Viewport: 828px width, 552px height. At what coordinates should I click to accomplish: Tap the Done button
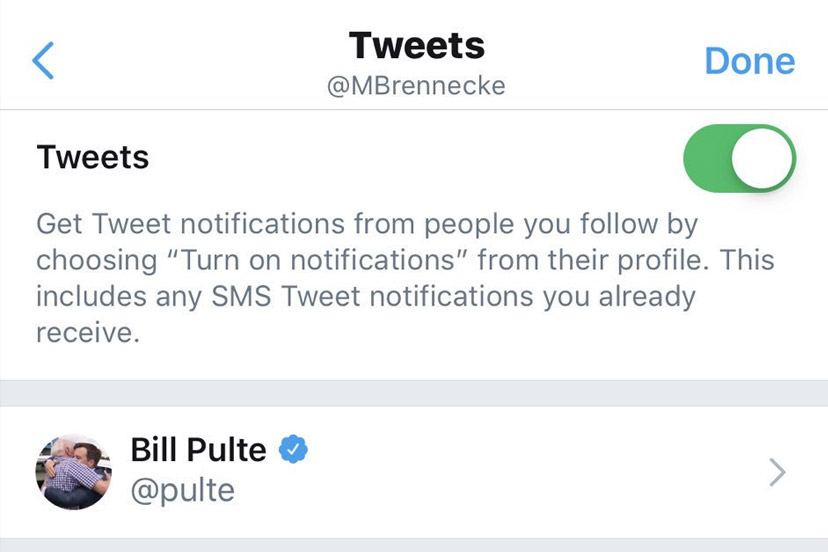(x=749, y=61)
